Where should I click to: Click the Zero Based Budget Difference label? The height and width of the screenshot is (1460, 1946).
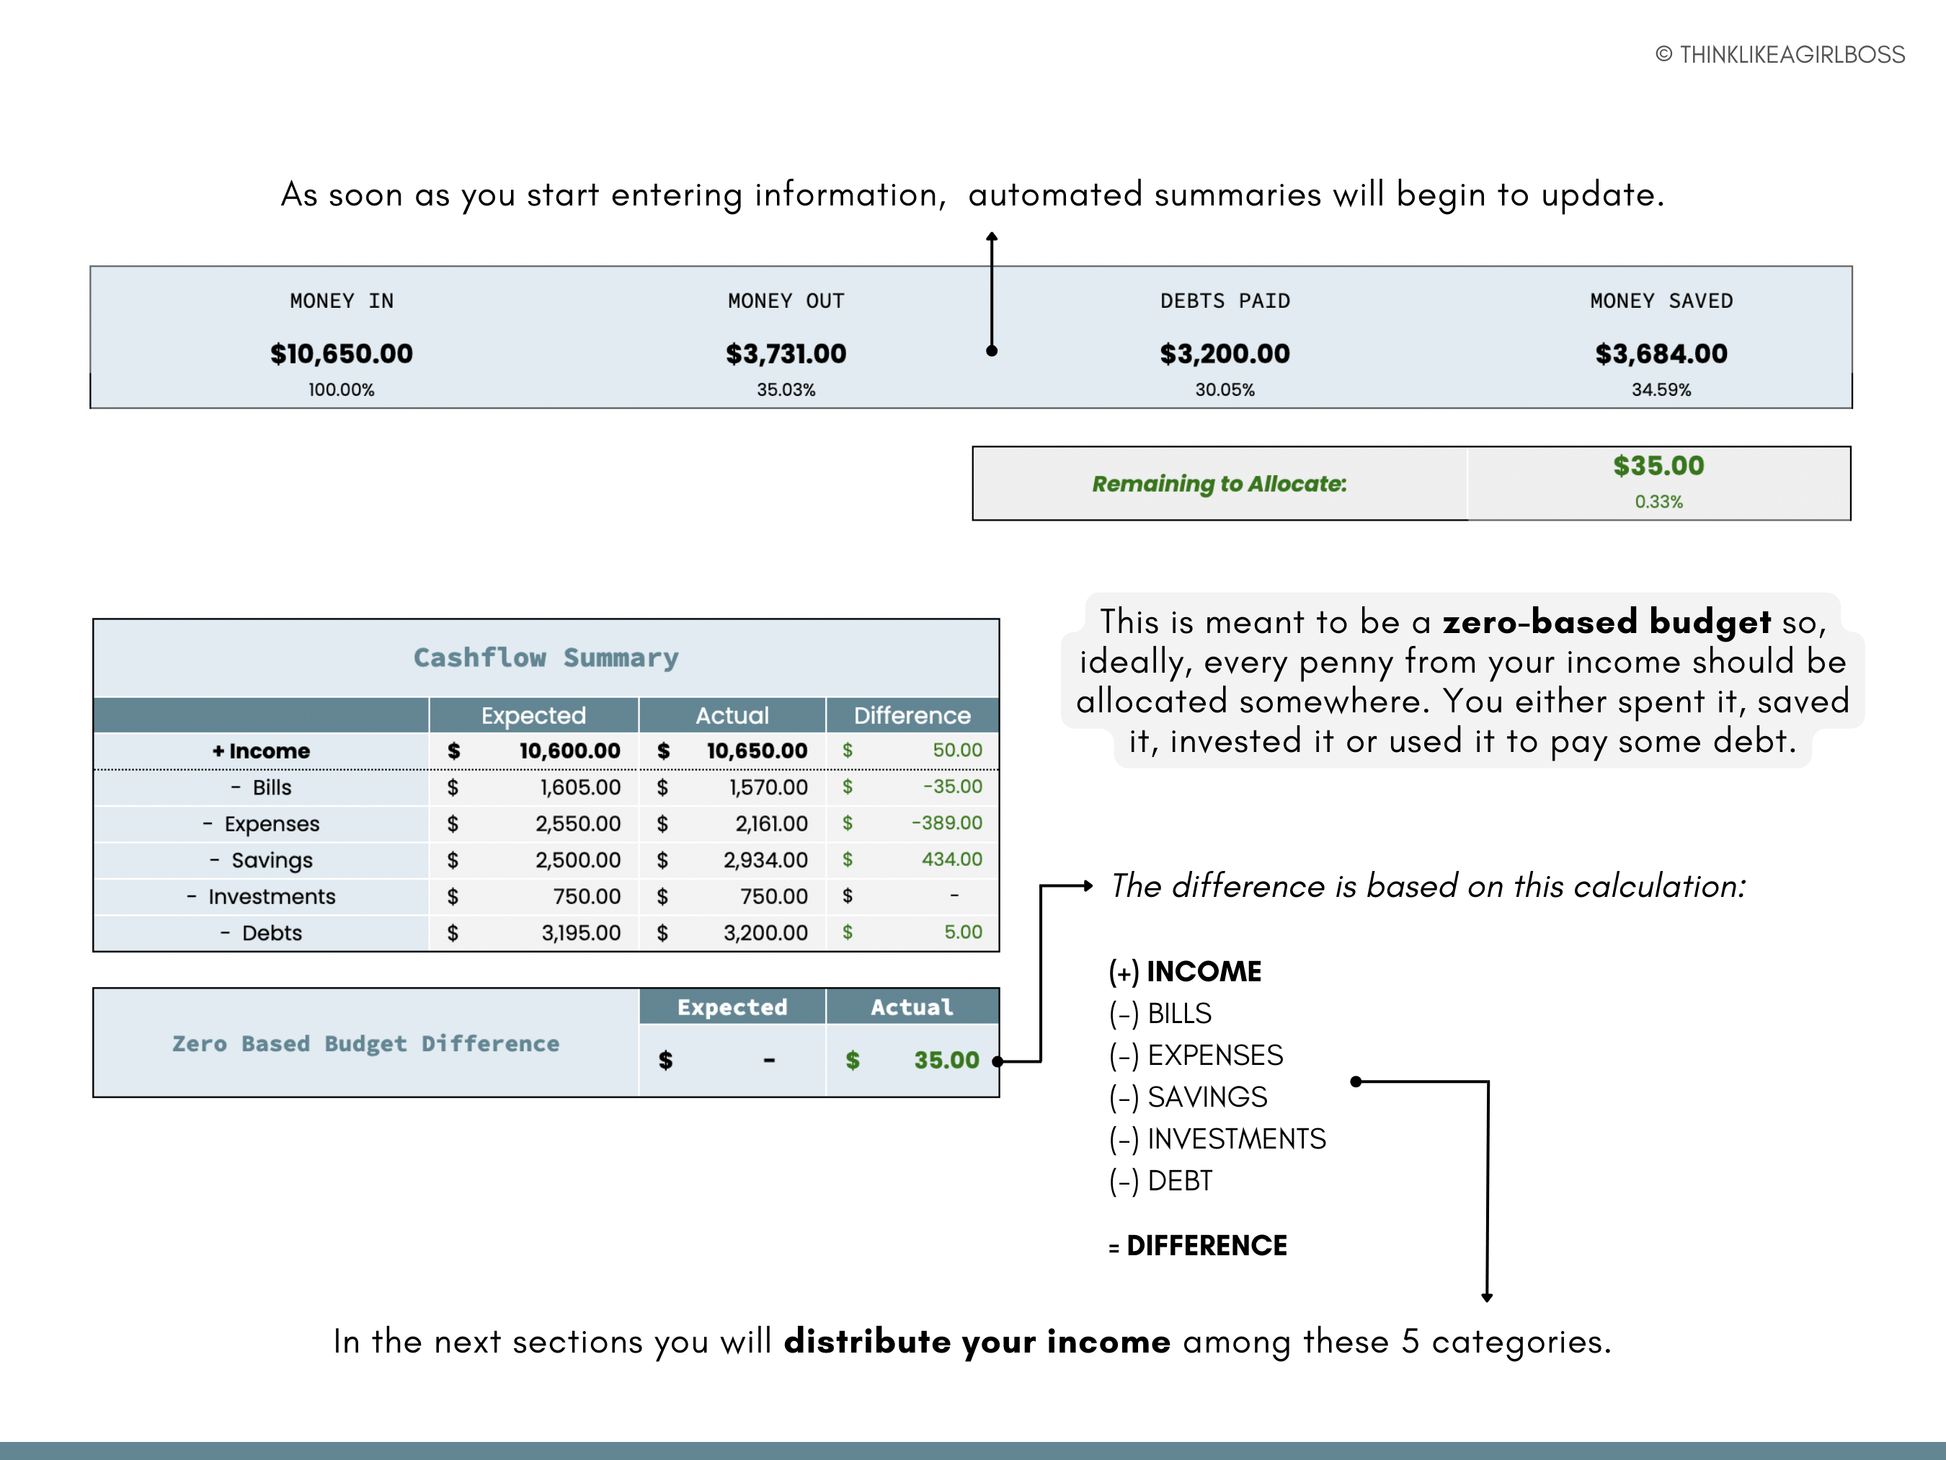(x=366, y=1043)
